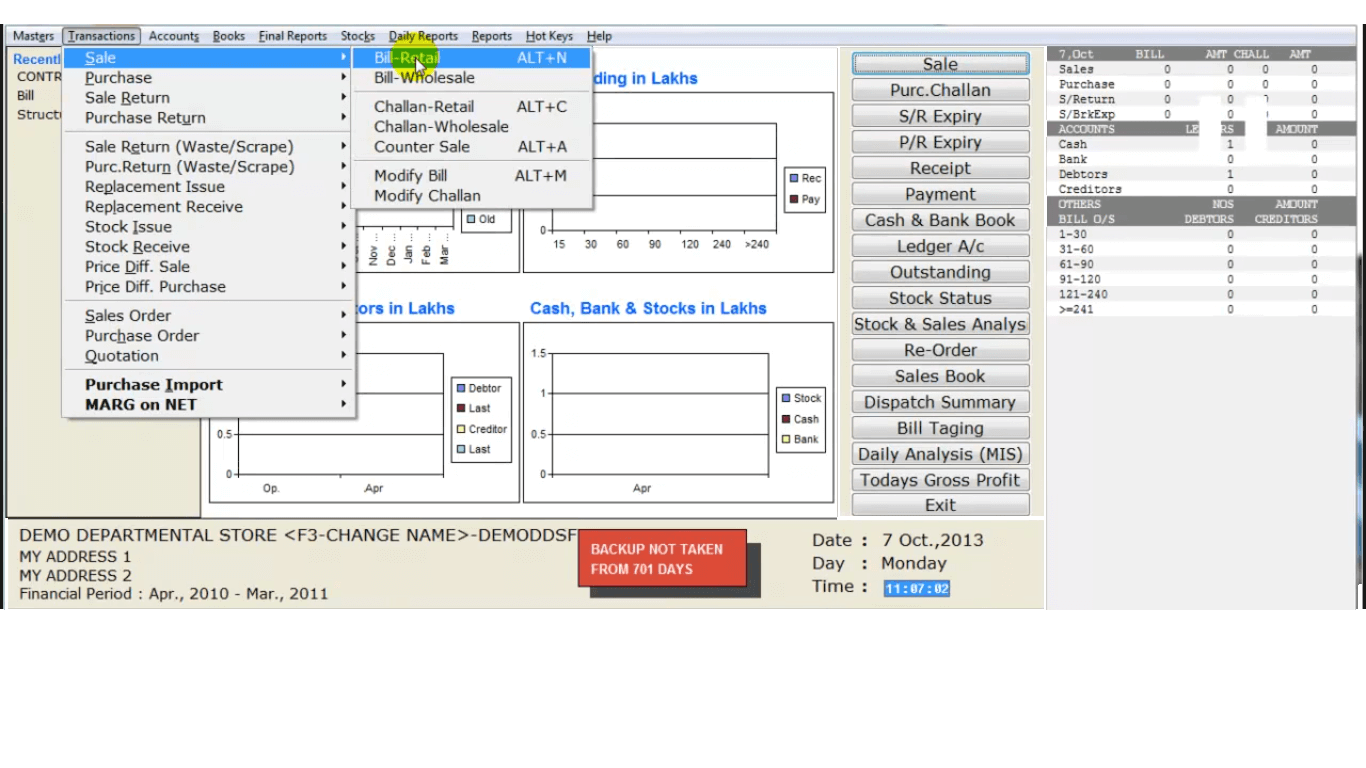Click the '31-60' bill outstanding row
1366x768 pixels.
(1200, 249)
